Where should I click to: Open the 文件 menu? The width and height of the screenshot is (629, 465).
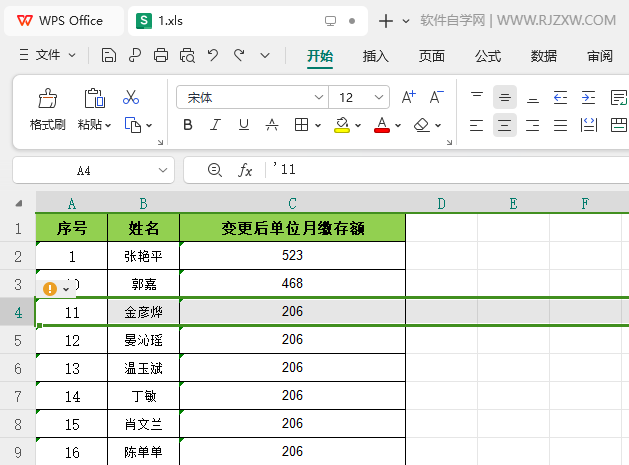(x=47, y=55)
